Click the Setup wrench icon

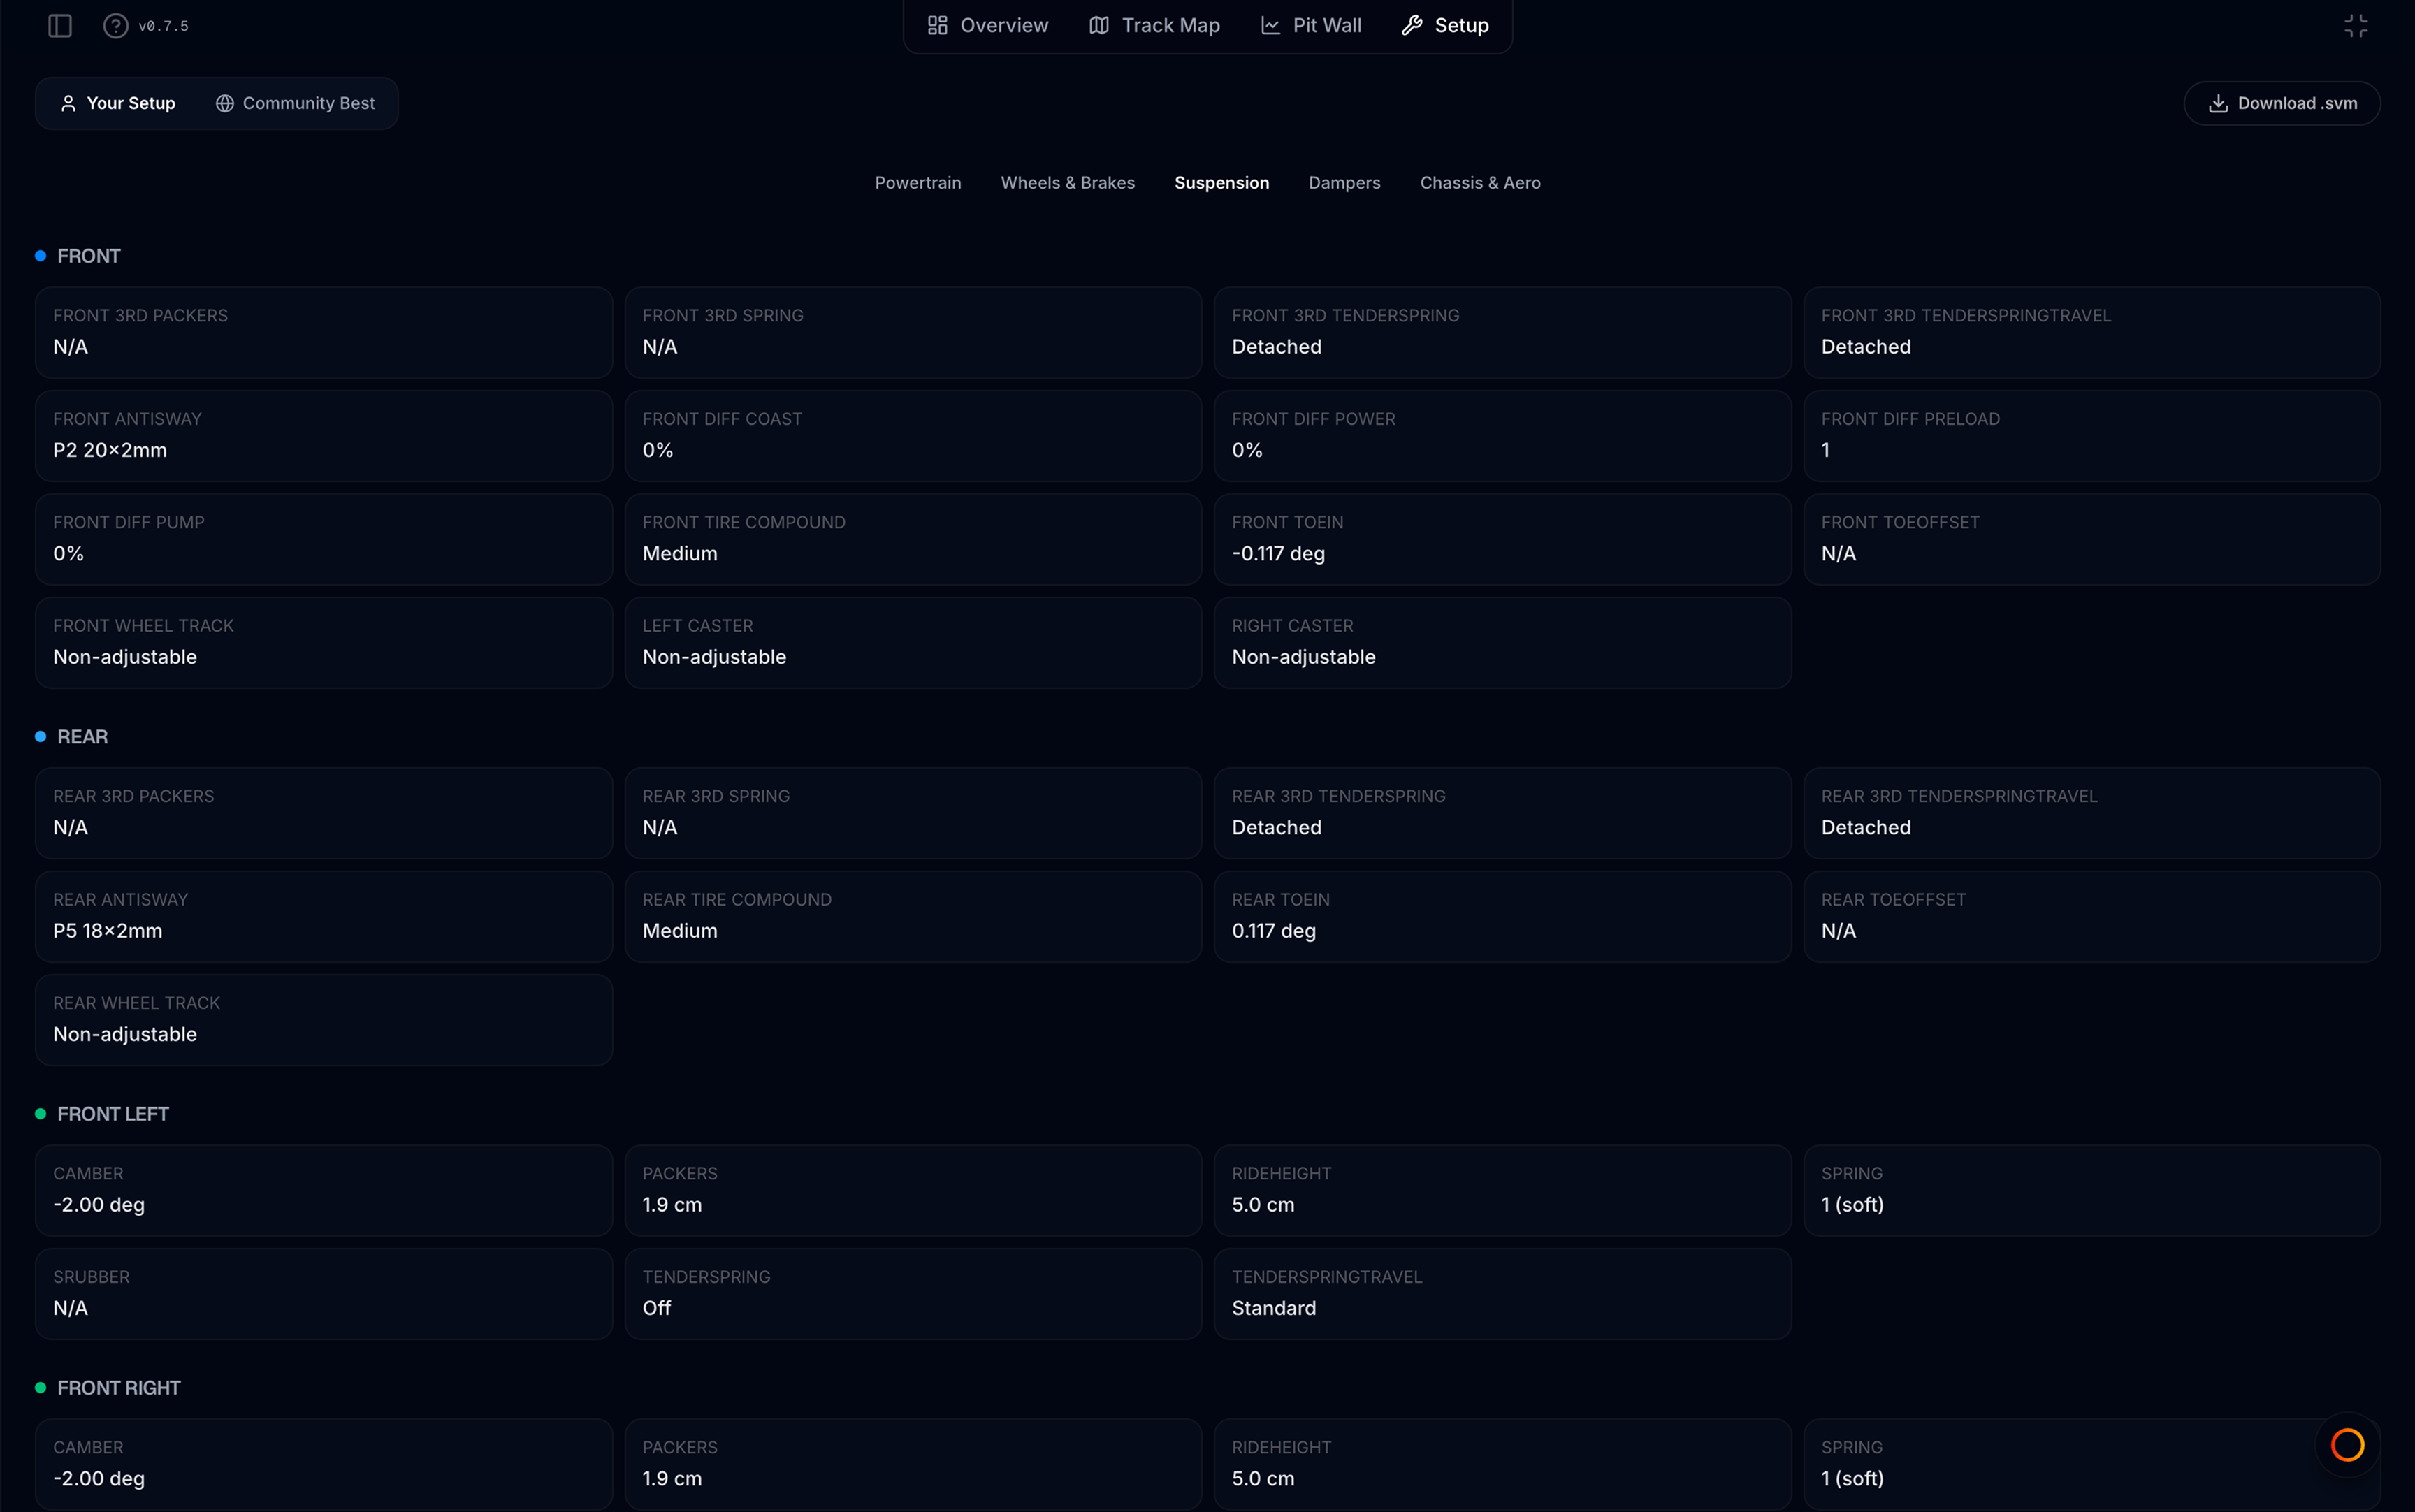click(1412, 26)
